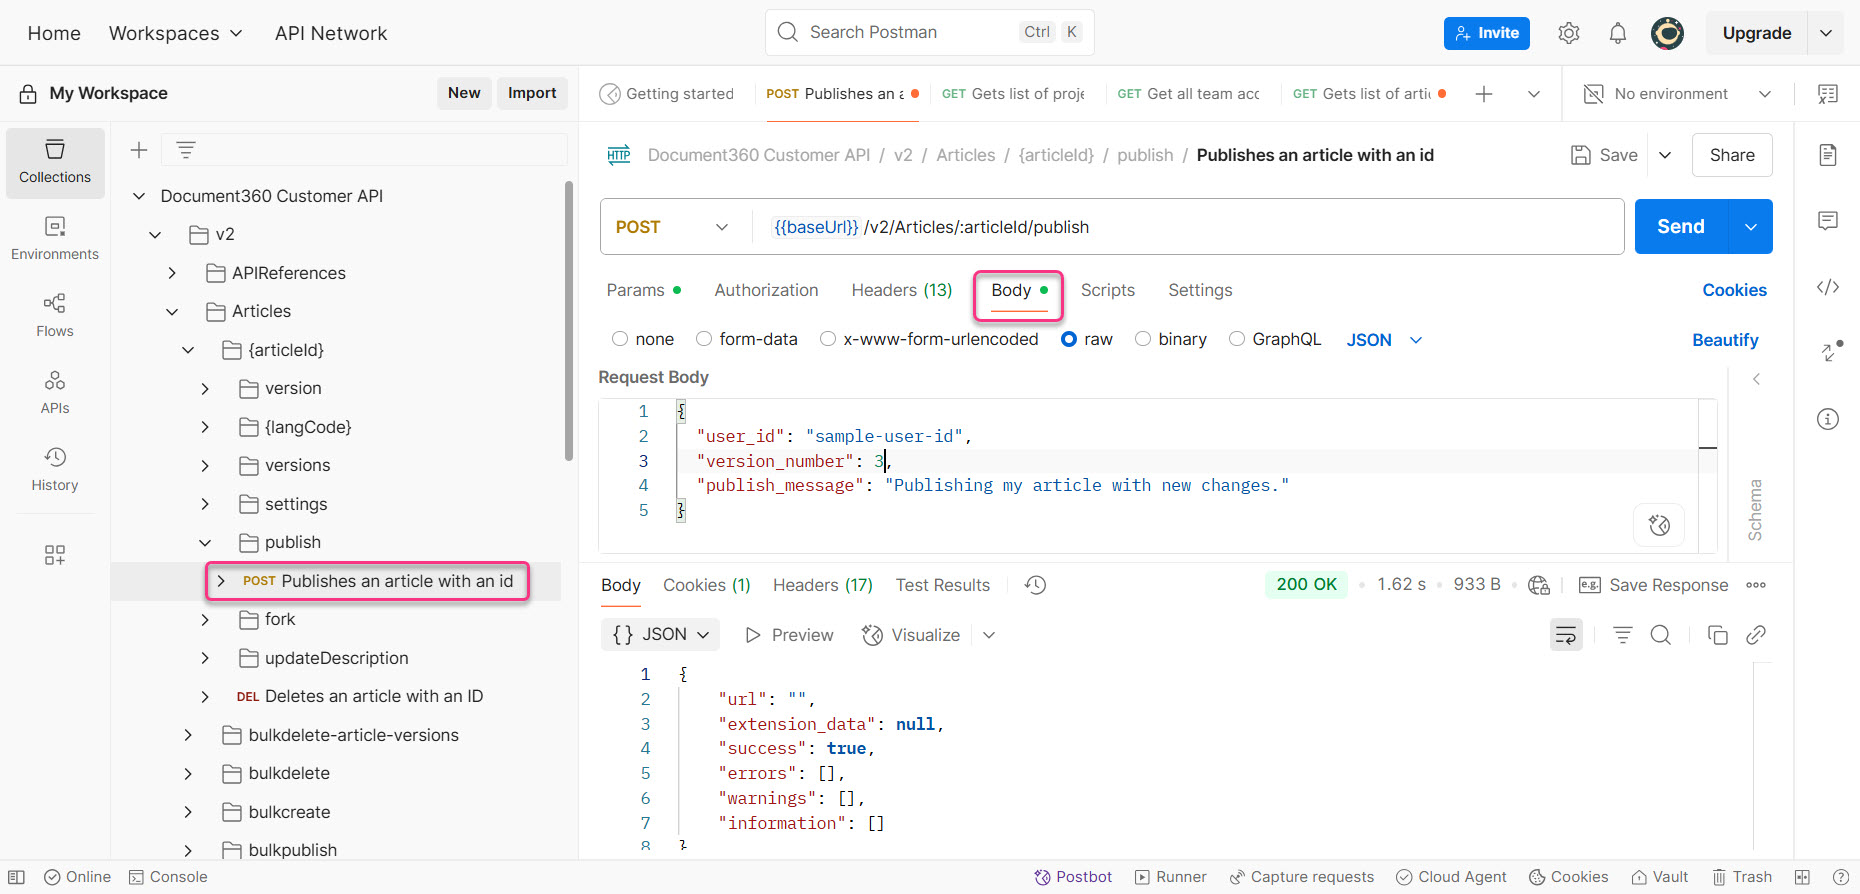The image size is (1860, 894).
Task: Create a new collection with plus icon
Action: 139,150
